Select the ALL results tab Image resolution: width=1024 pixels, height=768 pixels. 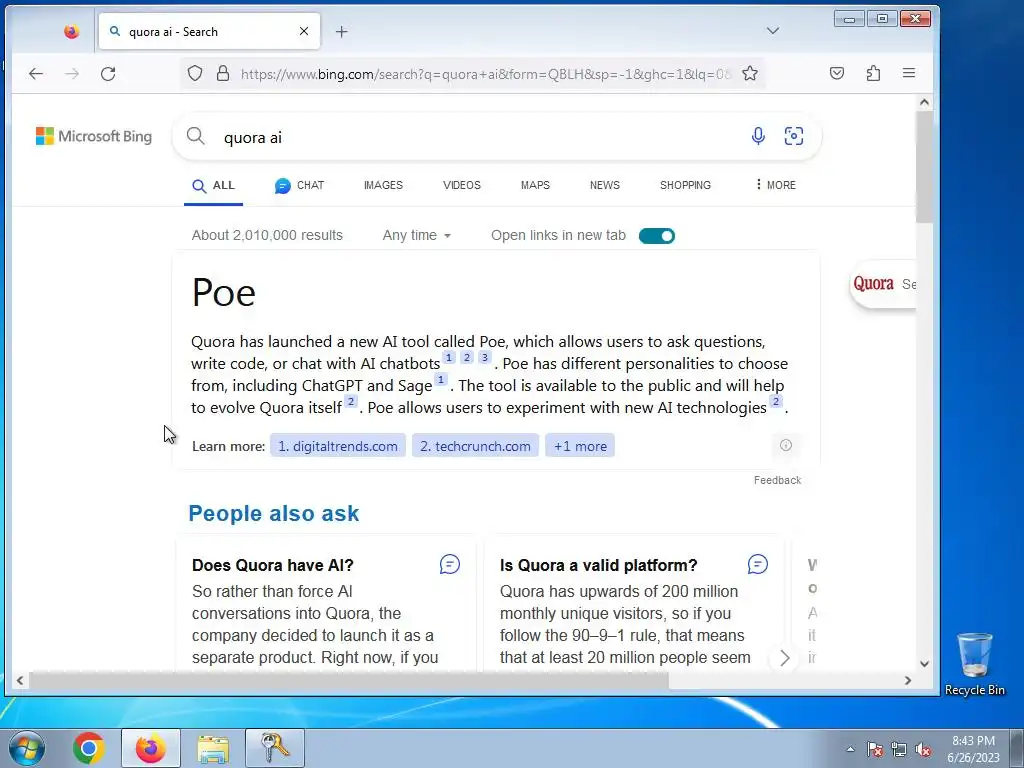pos(214,185)
